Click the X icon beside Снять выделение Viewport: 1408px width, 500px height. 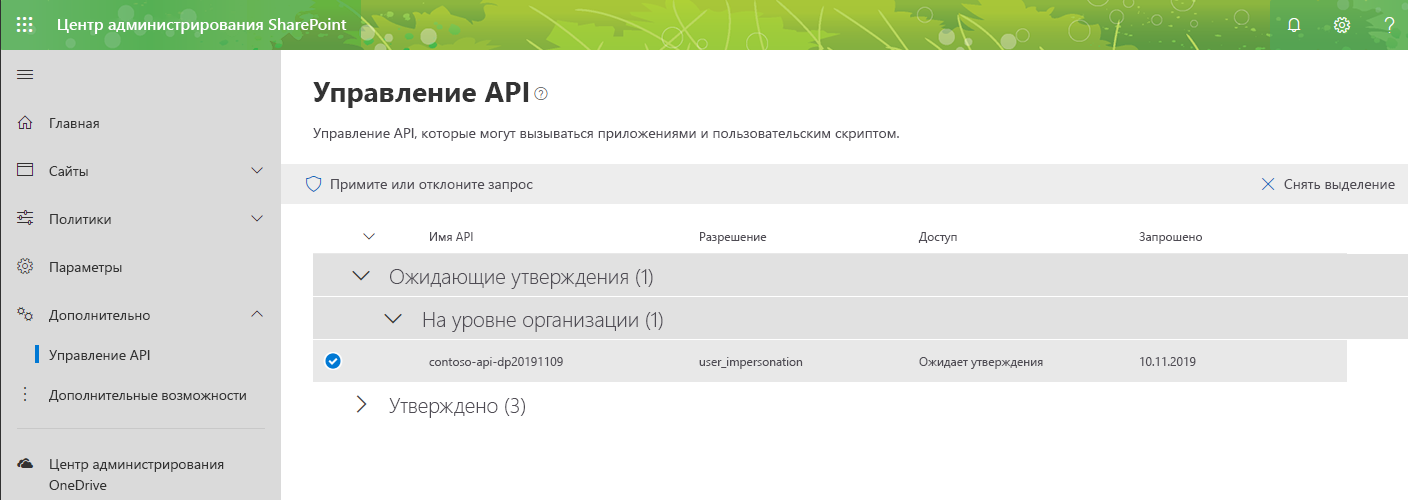pyautogui.click(x=1268, y=184)
